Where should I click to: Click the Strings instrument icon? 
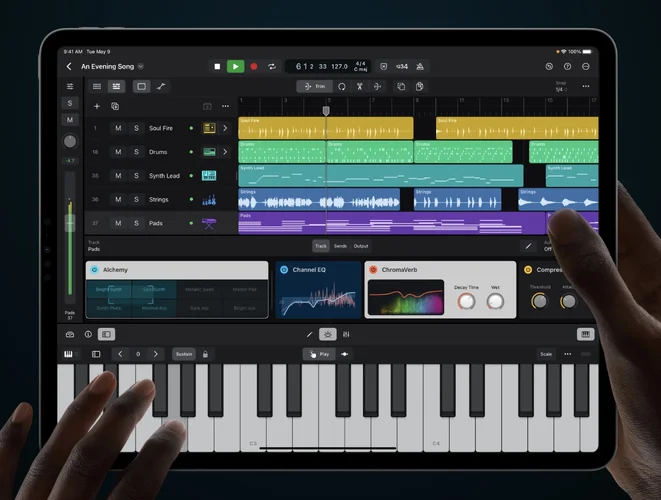coord(209,200)
